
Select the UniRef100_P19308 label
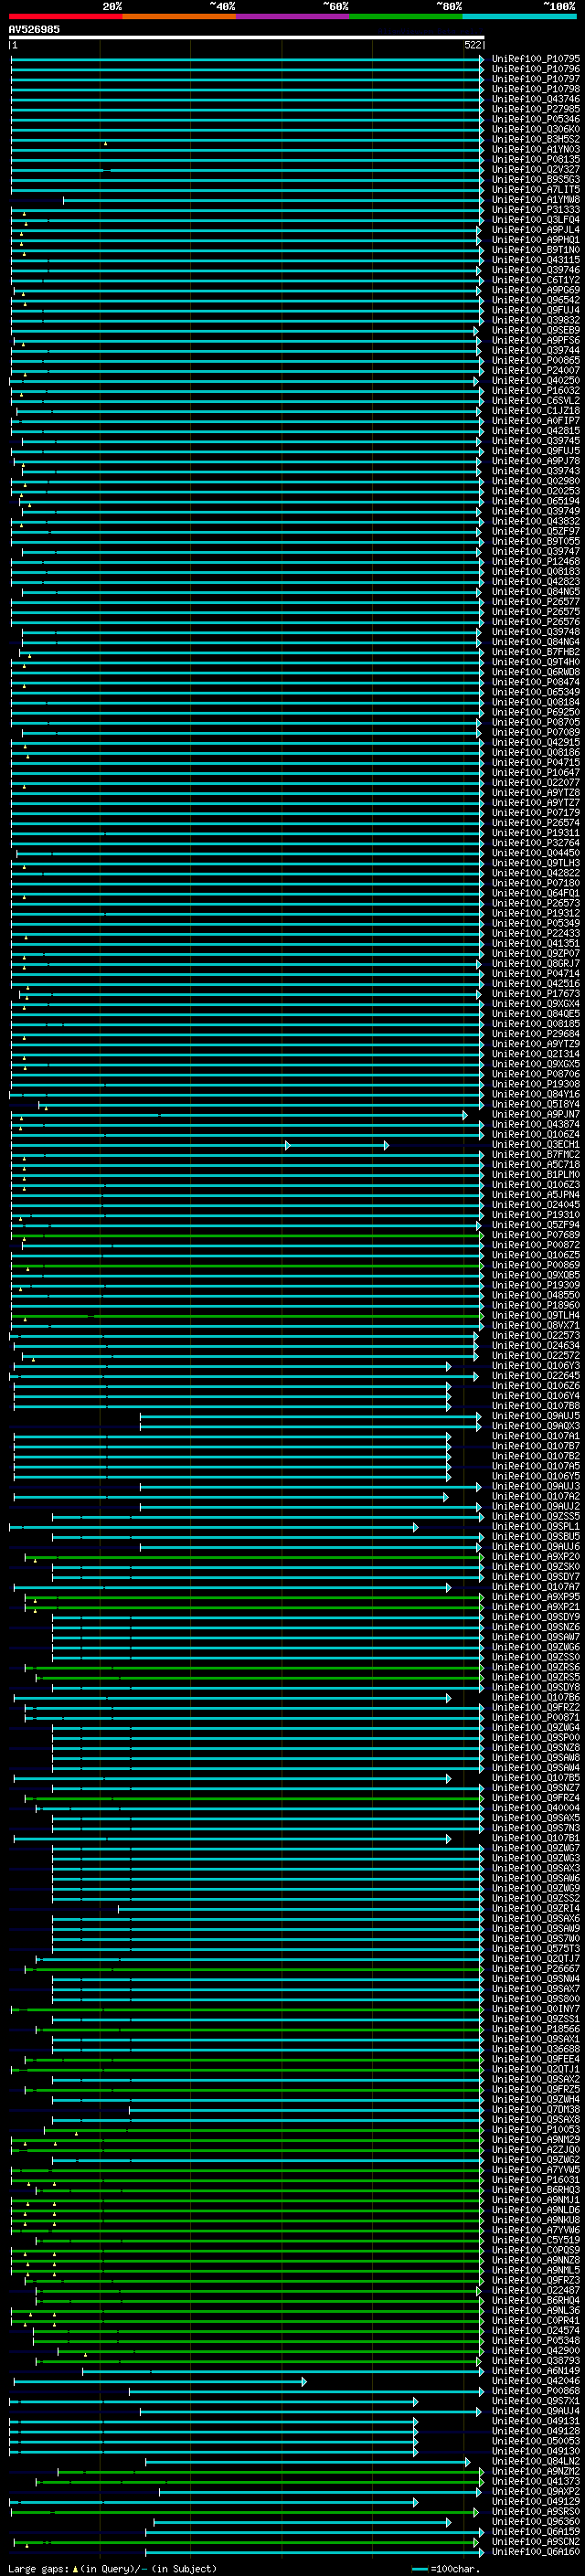pyautogui.click(x=536, y=1084)
